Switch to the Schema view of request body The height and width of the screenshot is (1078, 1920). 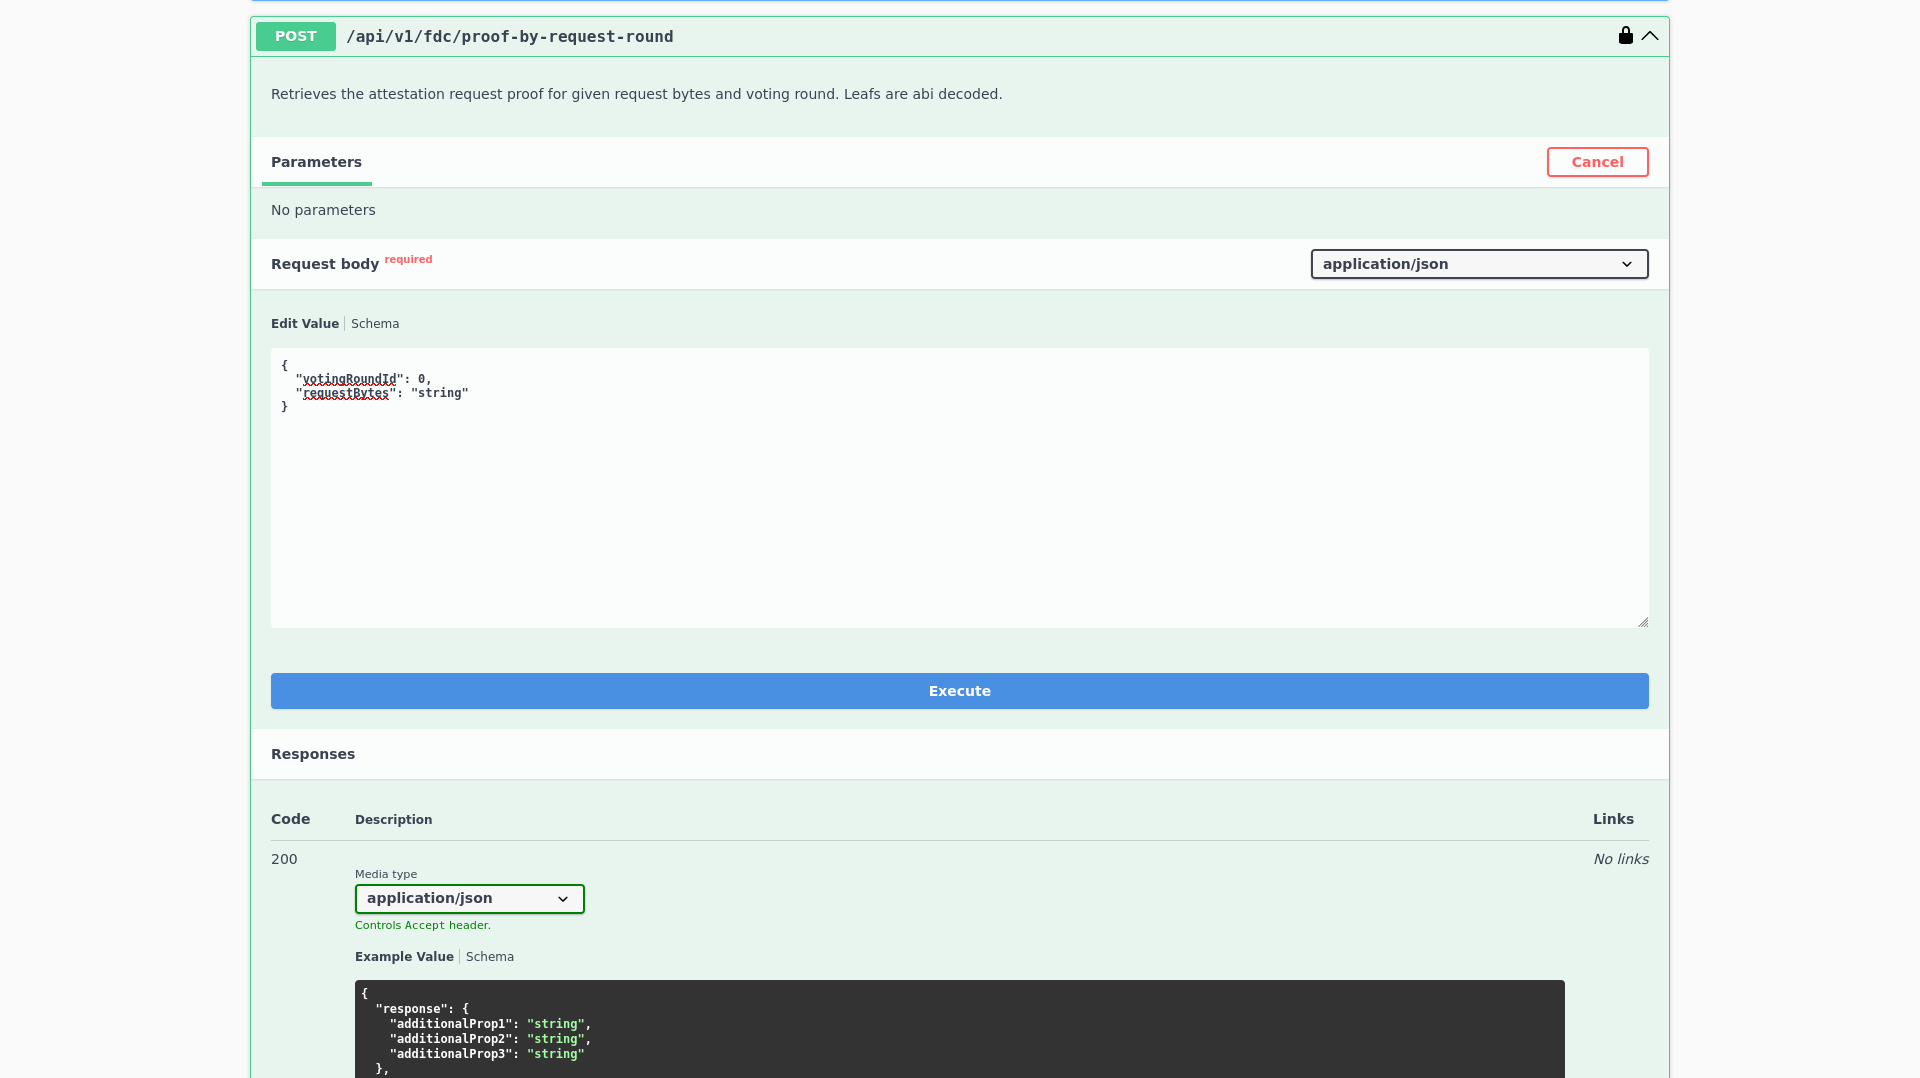[x=375, y=323]
